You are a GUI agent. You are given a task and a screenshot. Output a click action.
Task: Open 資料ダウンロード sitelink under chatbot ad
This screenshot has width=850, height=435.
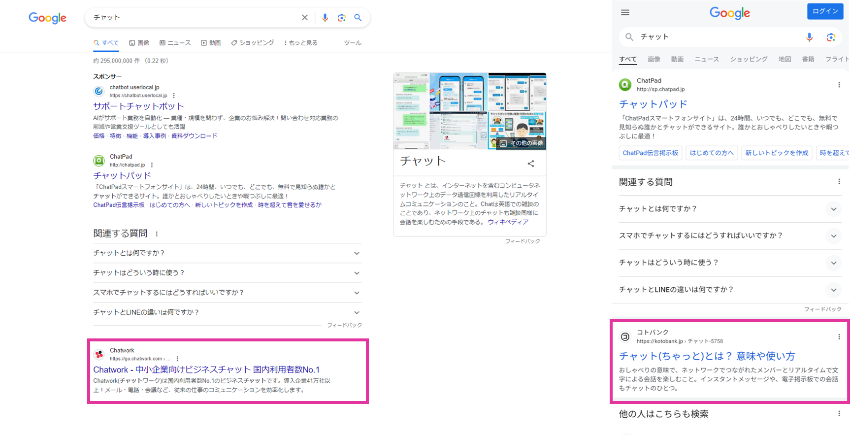click(194, 136)
